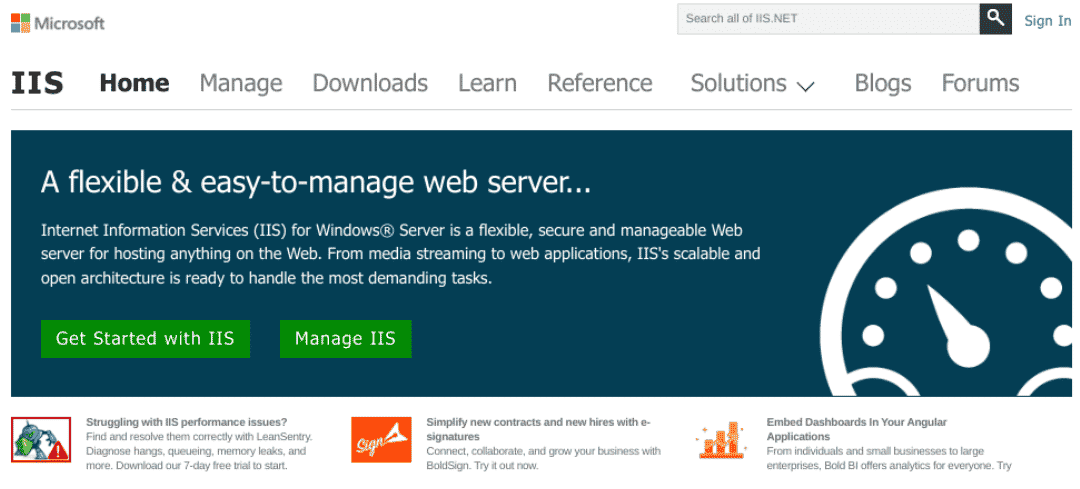Screen dimensions: 1080x489
Task: Click the Manage IIS green button
Action: pyautogui.click(x=346, y=339)
